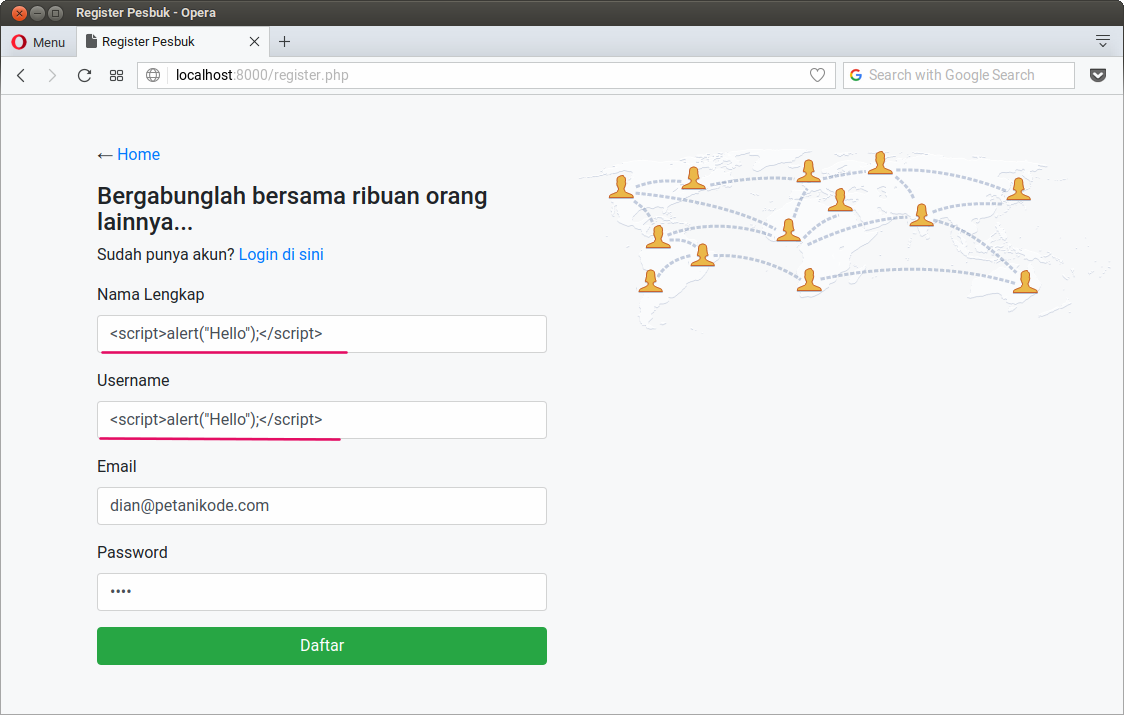Screen dimensions: 1124x715
Task: Click the back navigation arrow
Action: coord(21,75)
